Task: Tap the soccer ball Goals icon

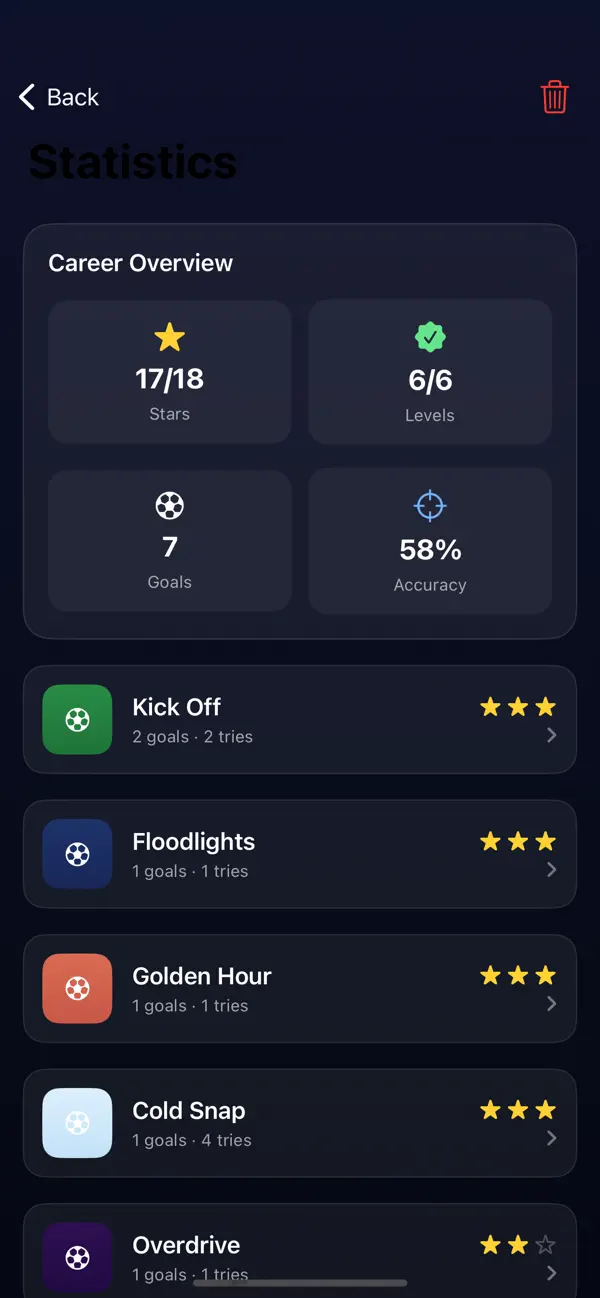Action: (170, 506)
